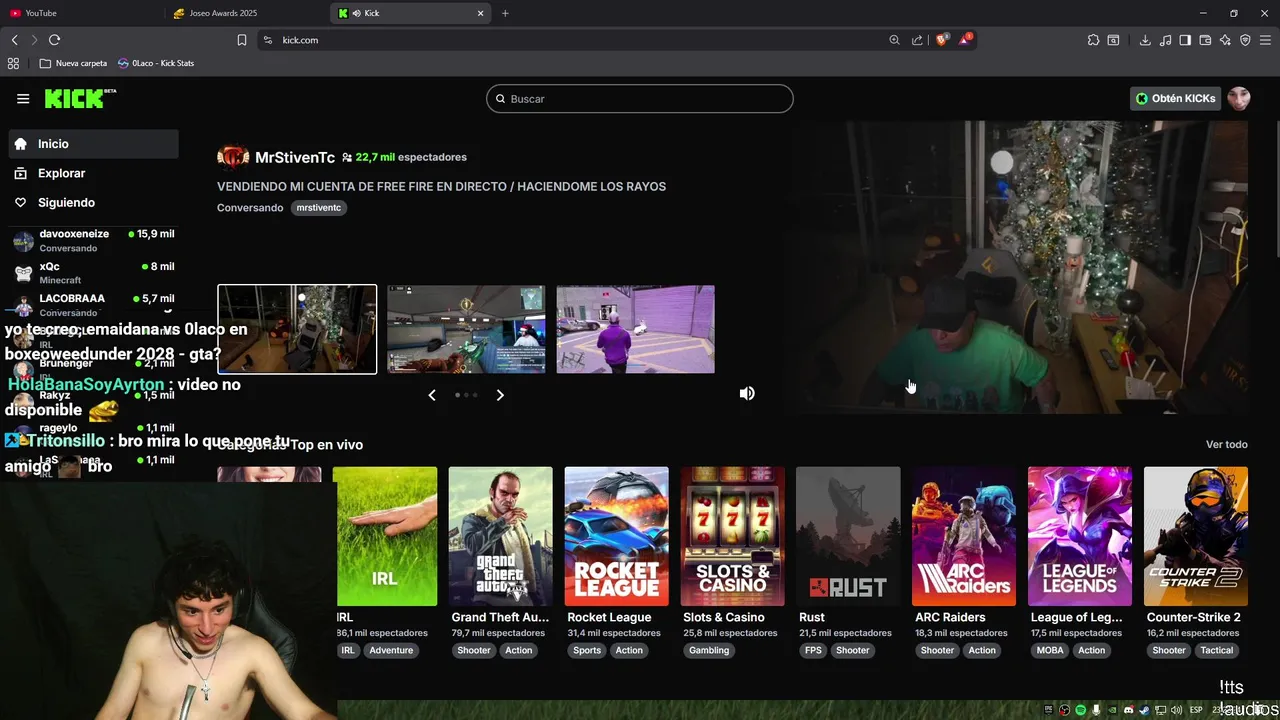The height and width of the screenshot is (720, 1280).
Task: Select the first featured stream thumbnail
Action: (x=297, y=329)
